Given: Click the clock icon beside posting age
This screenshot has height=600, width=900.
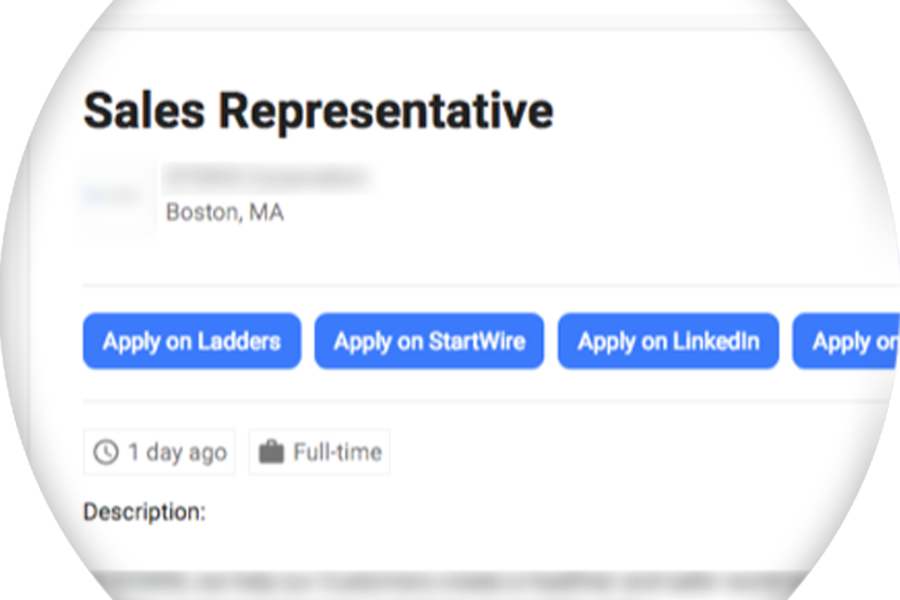Looking at the screenshot, I should pos(106,452).
